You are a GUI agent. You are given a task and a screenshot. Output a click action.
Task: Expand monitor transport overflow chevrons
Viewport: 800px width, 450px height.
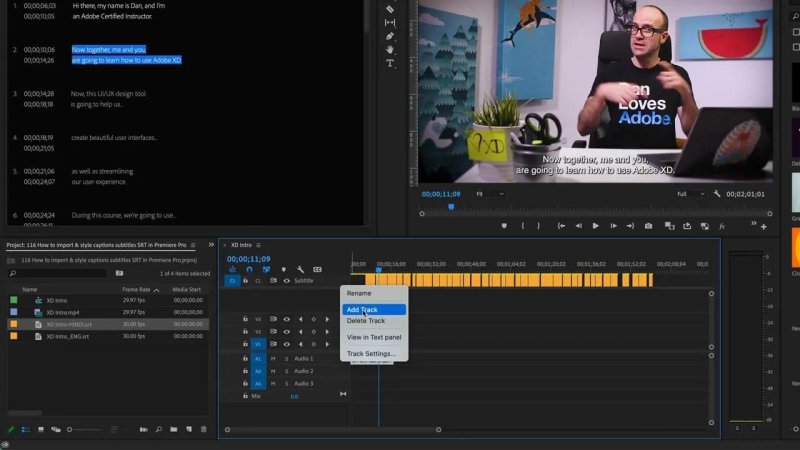pyautogui.click(x=754, y=224)
